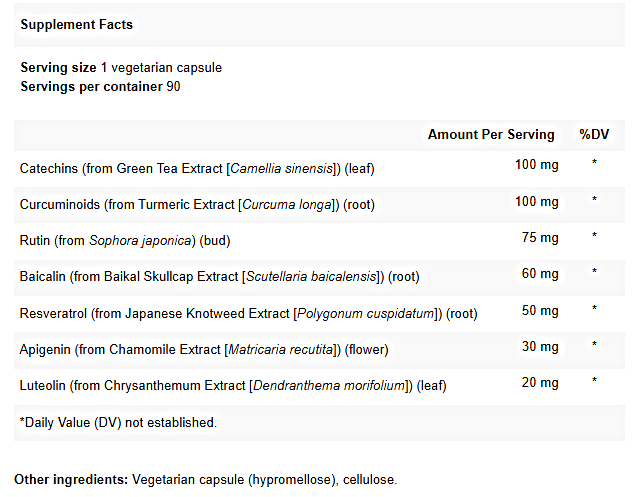
Task: Click the Servings per container line
Action: (100, 86)
